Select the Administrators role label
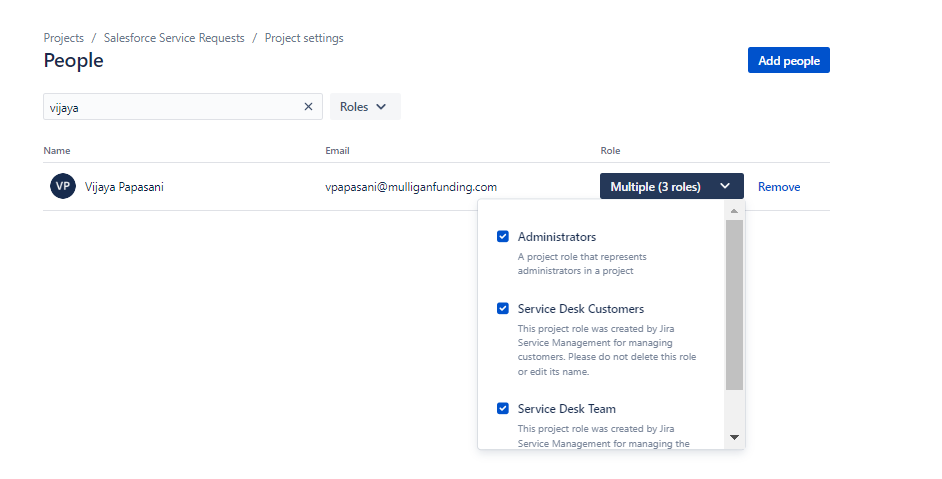Screen dimensions: 942x479 click(x=557, y=237)
